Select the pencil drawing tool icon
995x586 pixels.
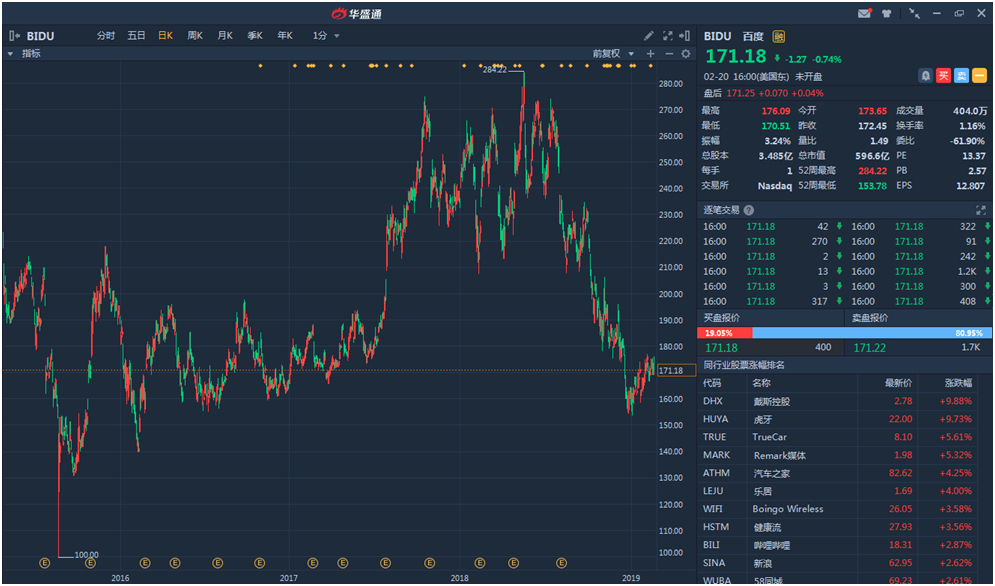[x=648, y=36]
